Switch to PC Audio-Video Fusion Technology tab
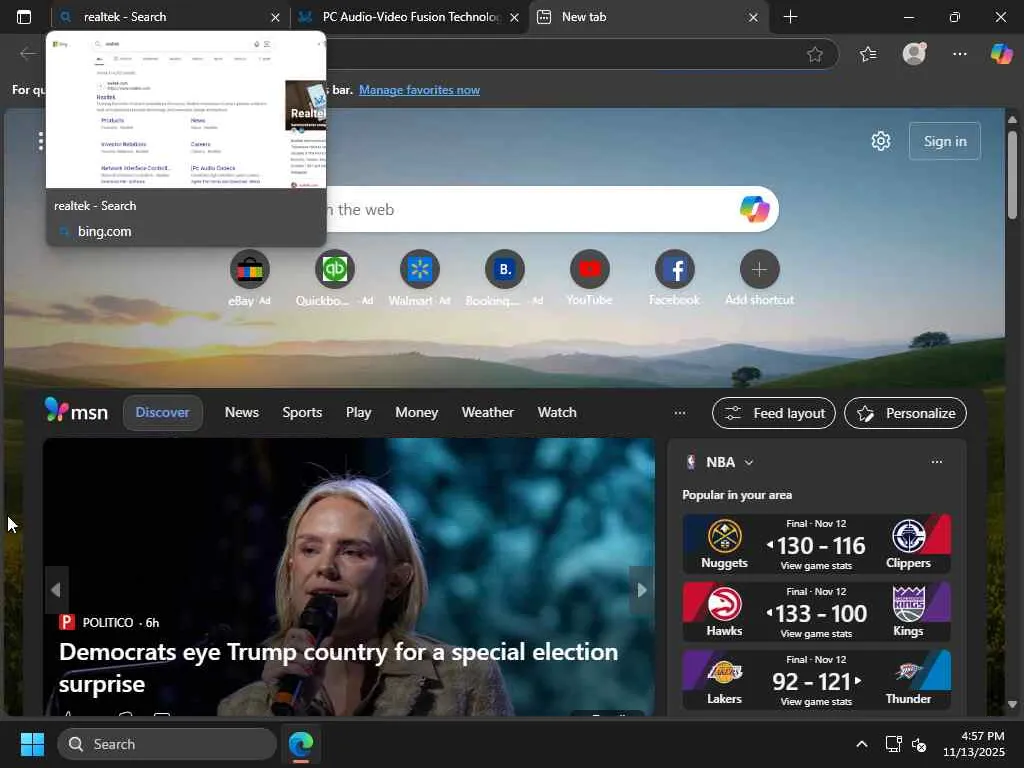This screenshot has height=768, width=1024. pos(409,17)
